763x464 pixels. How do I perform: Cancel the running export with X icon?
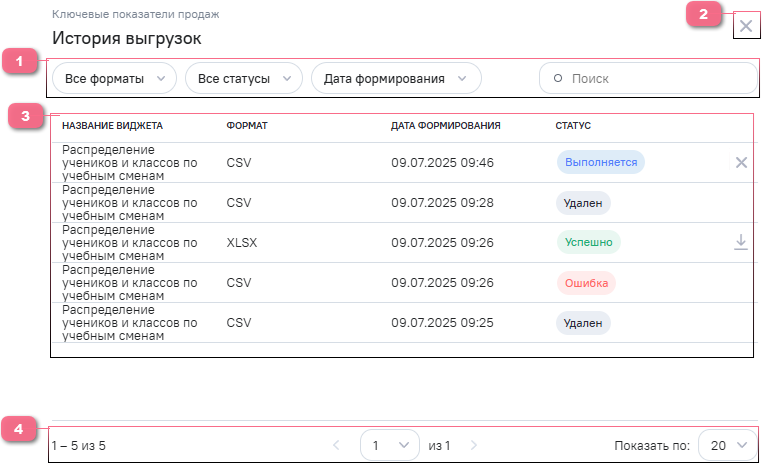pyautogui.click(x=741, y=162)
